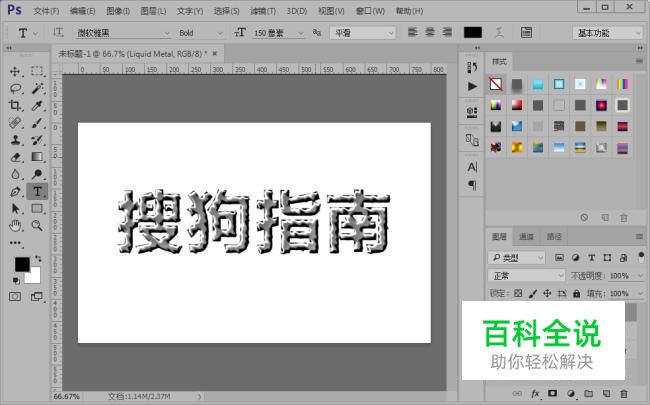This screenshot has width=650, height=405.
Task: Expand the 基本功能 workspace dropdown
Action: (x=638, y=33)
